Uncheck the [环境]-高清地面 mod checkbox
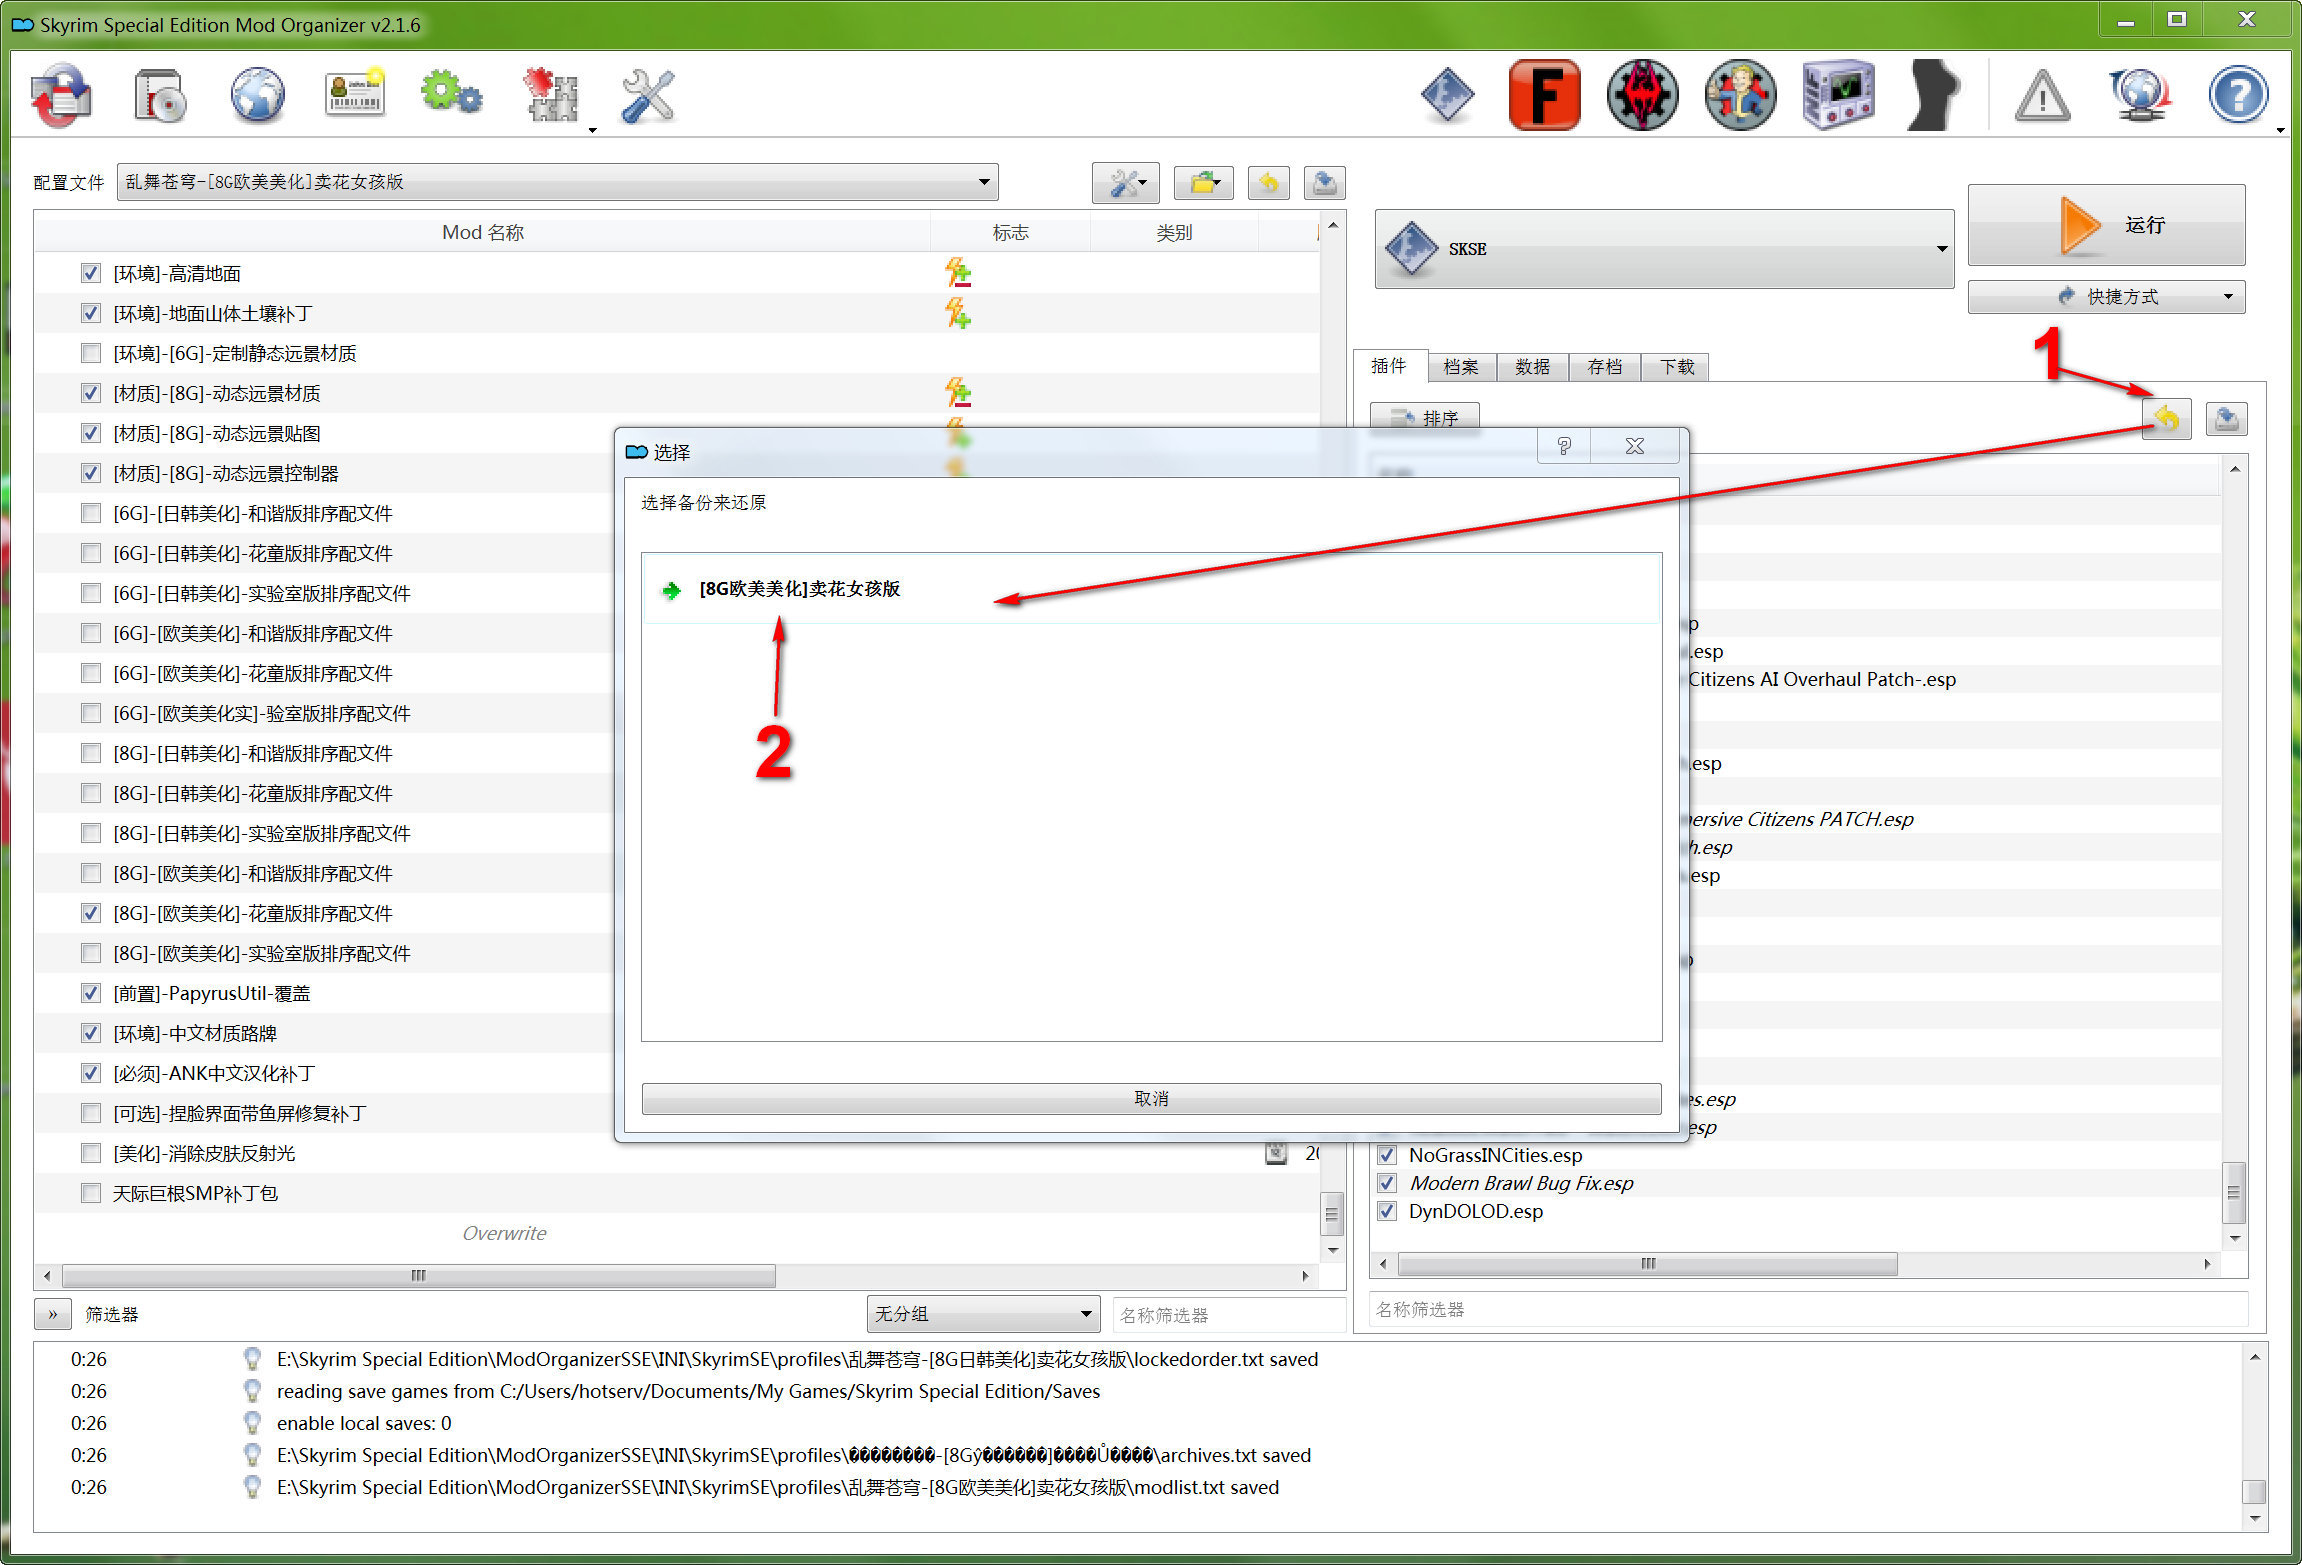Screen dimensions: 2302x1565 (x=91, y=273)
